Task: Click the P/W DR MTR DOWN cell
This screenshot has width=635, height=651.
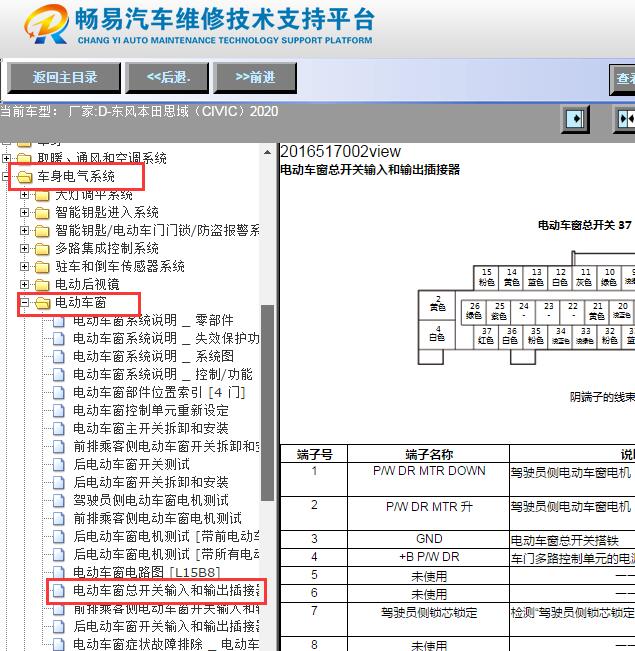Action: 429,479
